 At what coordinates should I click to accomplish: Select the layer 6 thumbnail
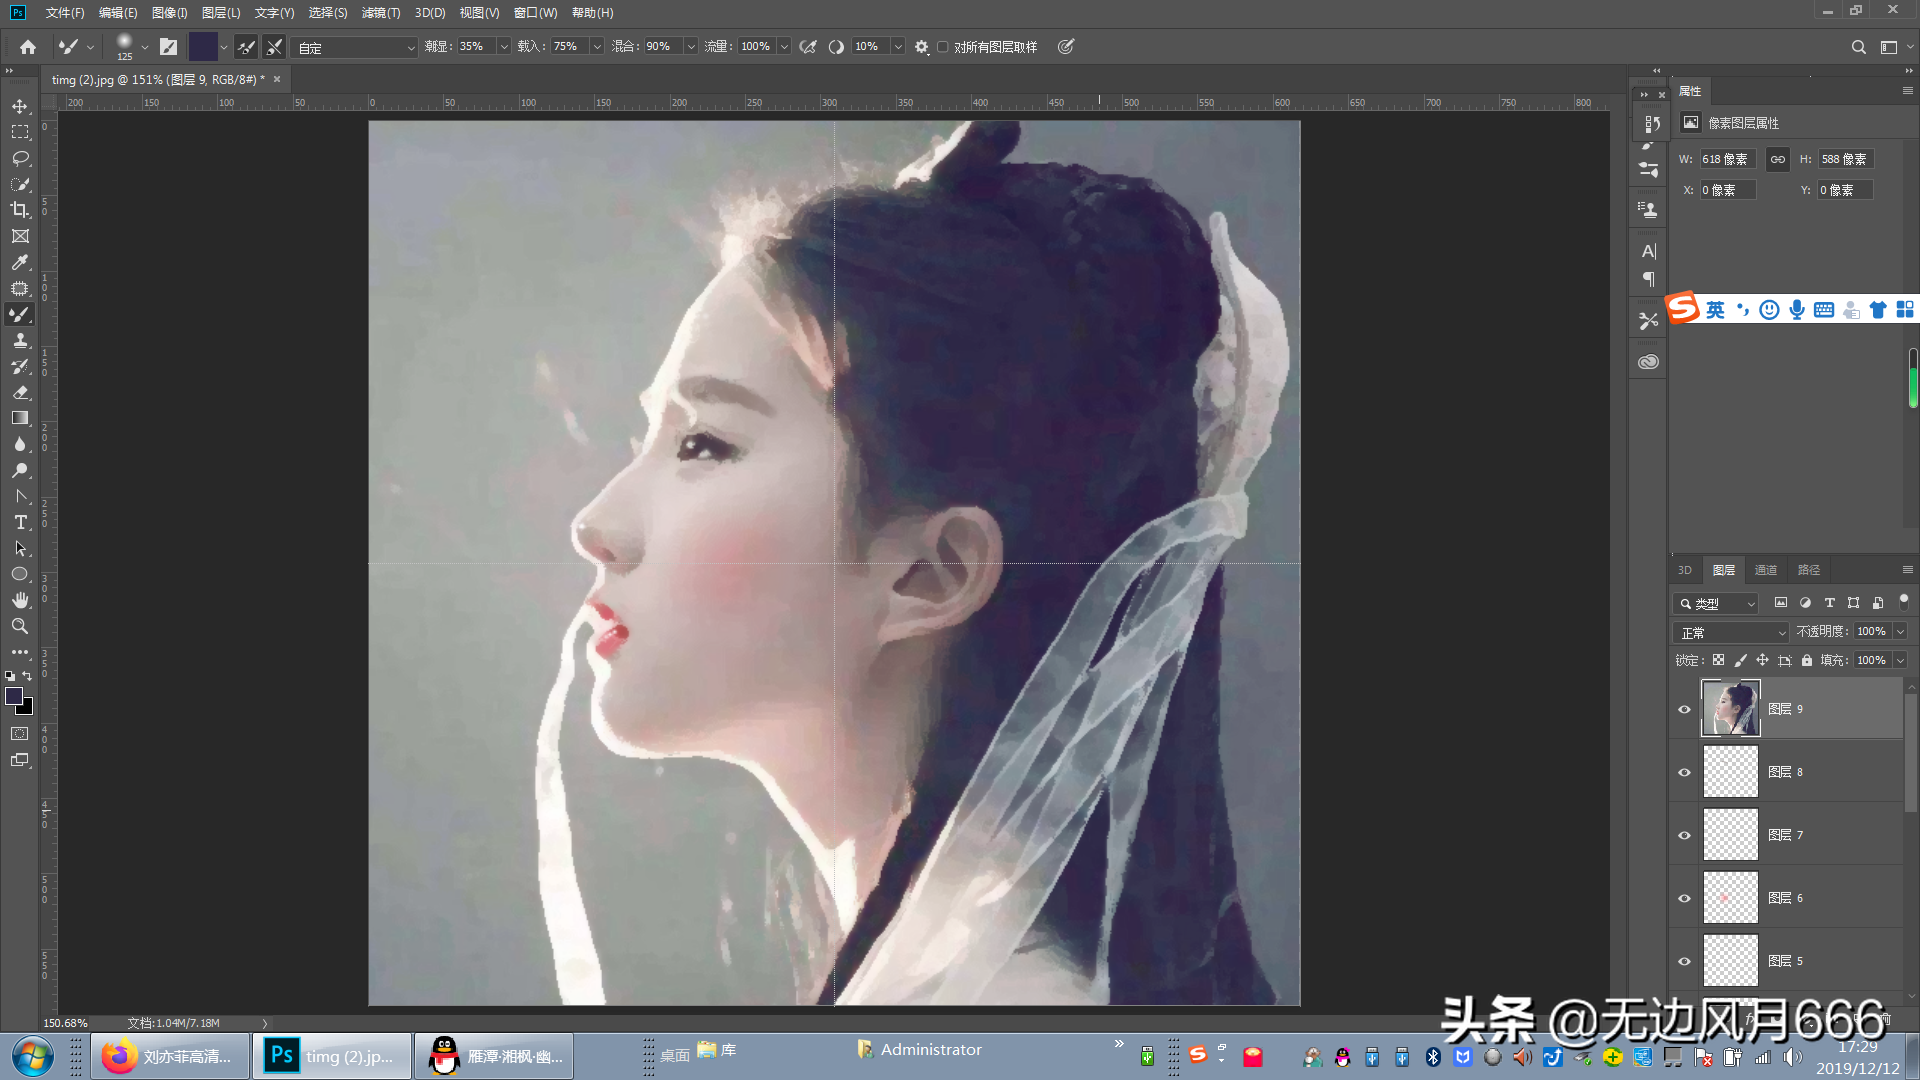coord(1730,898)
